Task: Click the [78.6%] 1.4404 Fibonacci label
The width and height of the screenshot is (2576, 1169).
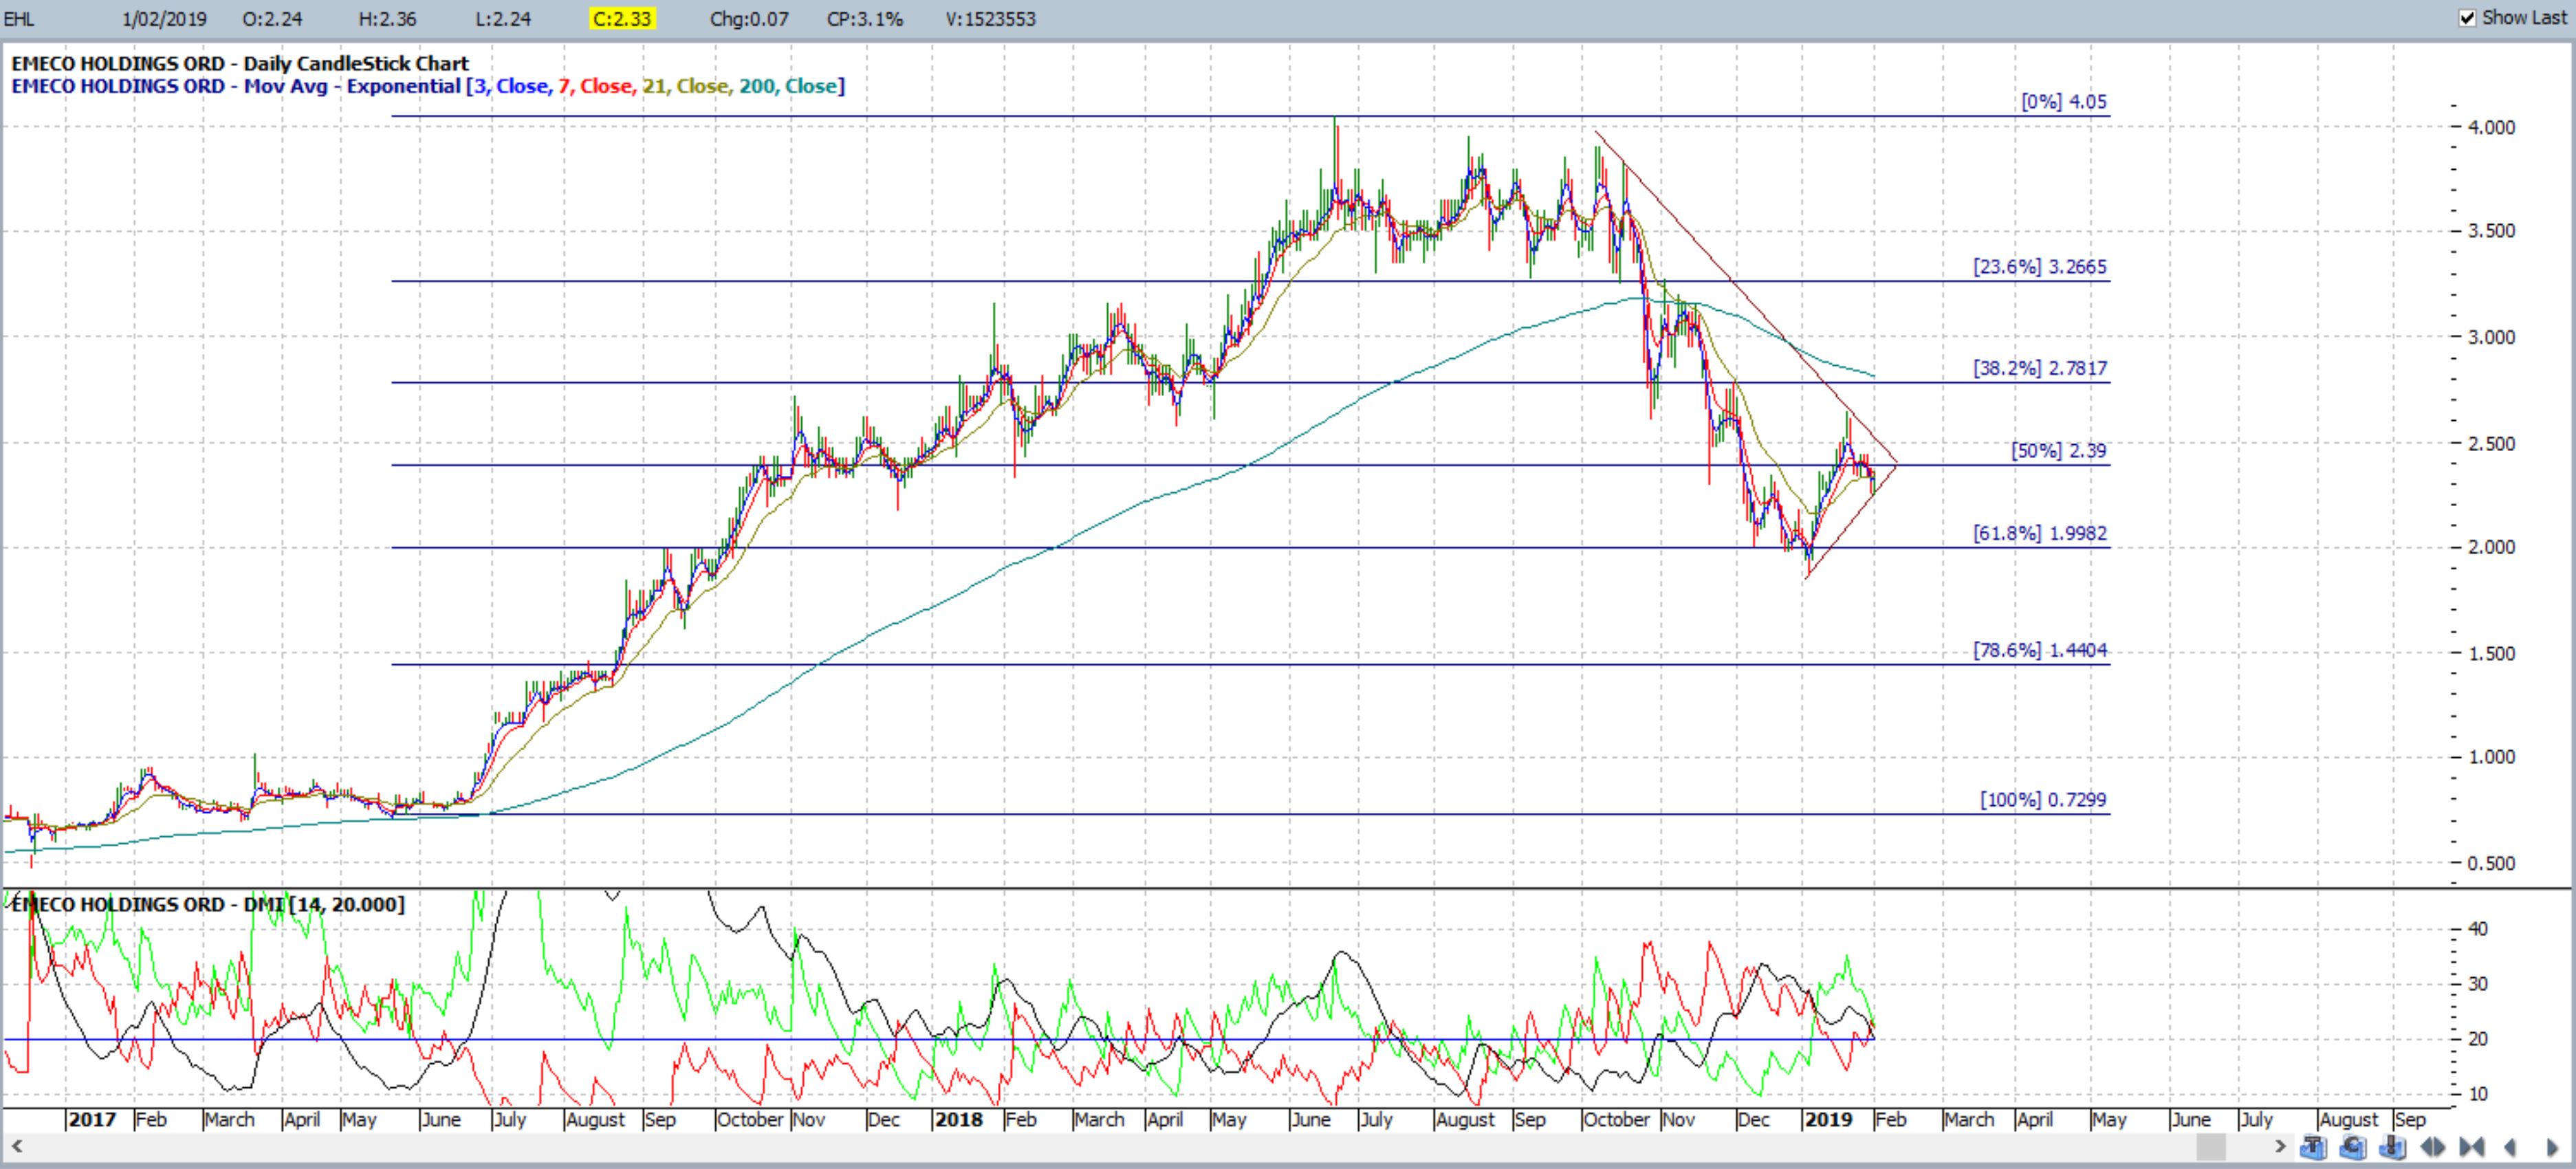Action: pos(2040,651)
